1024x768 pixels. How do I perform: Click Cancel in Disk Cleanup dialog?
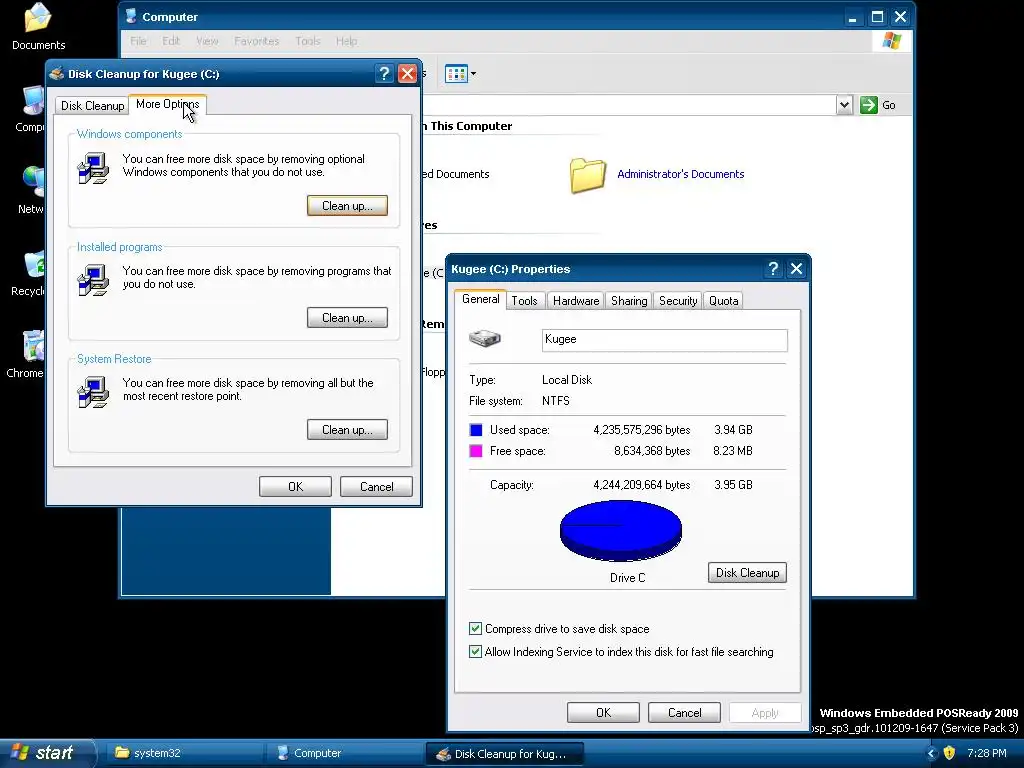click(x=376, y=487)
